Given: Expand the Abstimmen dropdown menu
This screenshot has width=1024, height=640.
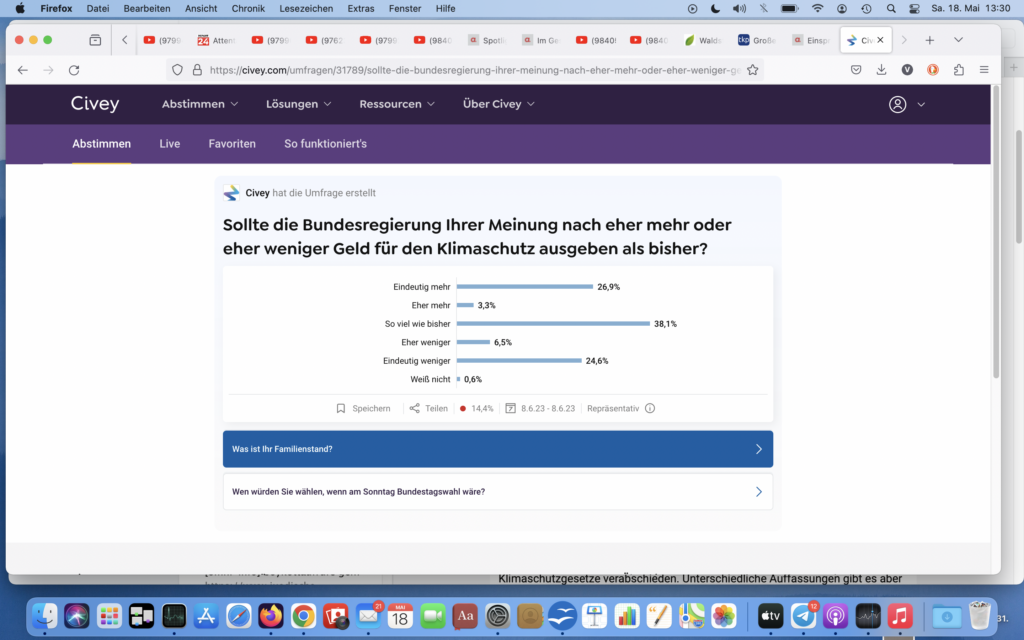Looking at the screenshot, I should (x=200, y=104).
